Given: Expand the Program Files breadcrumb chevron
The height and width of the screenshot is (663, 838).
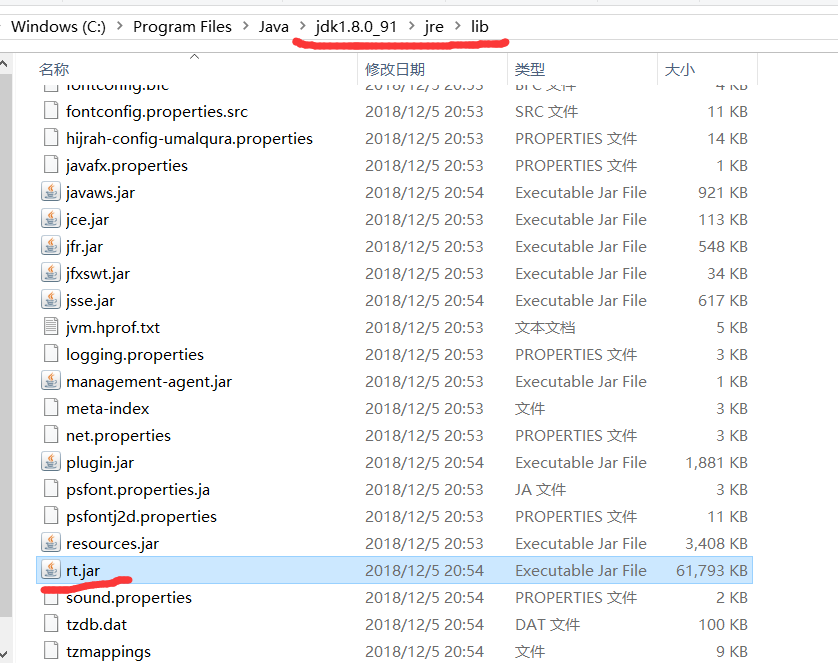Looking at the screenshot, I should click(245, 26).
